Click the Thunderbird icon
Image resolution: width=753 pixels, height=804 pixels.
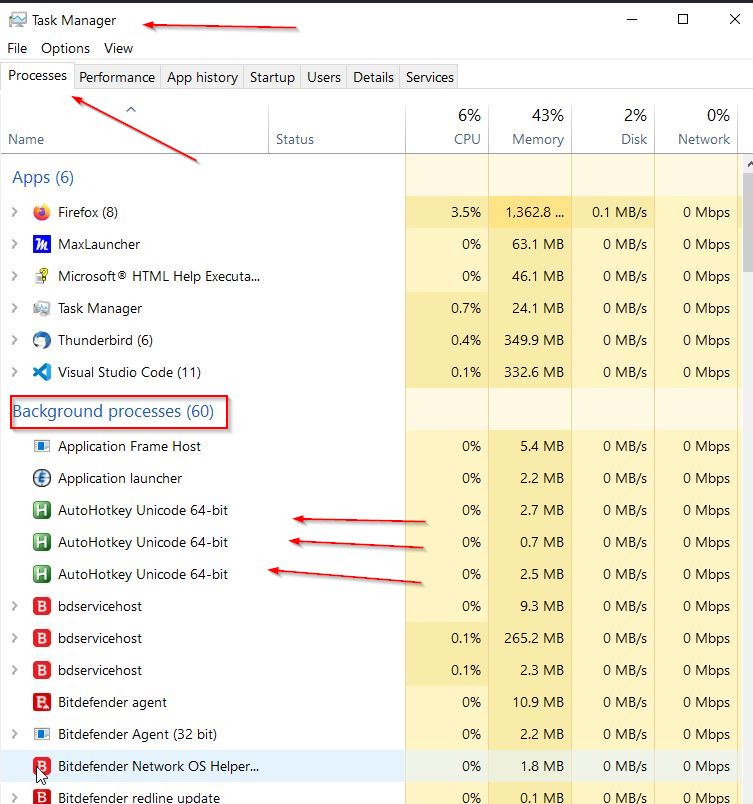[41, 340]
